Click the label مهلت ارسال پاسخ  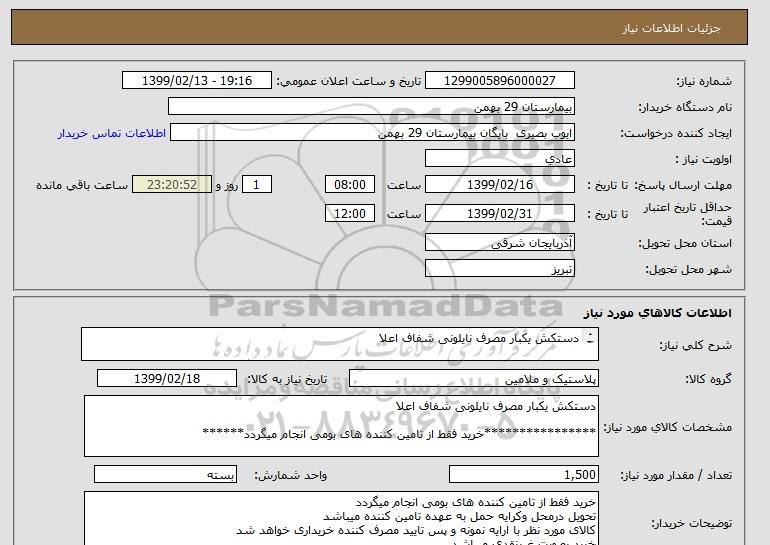point(683,185)
